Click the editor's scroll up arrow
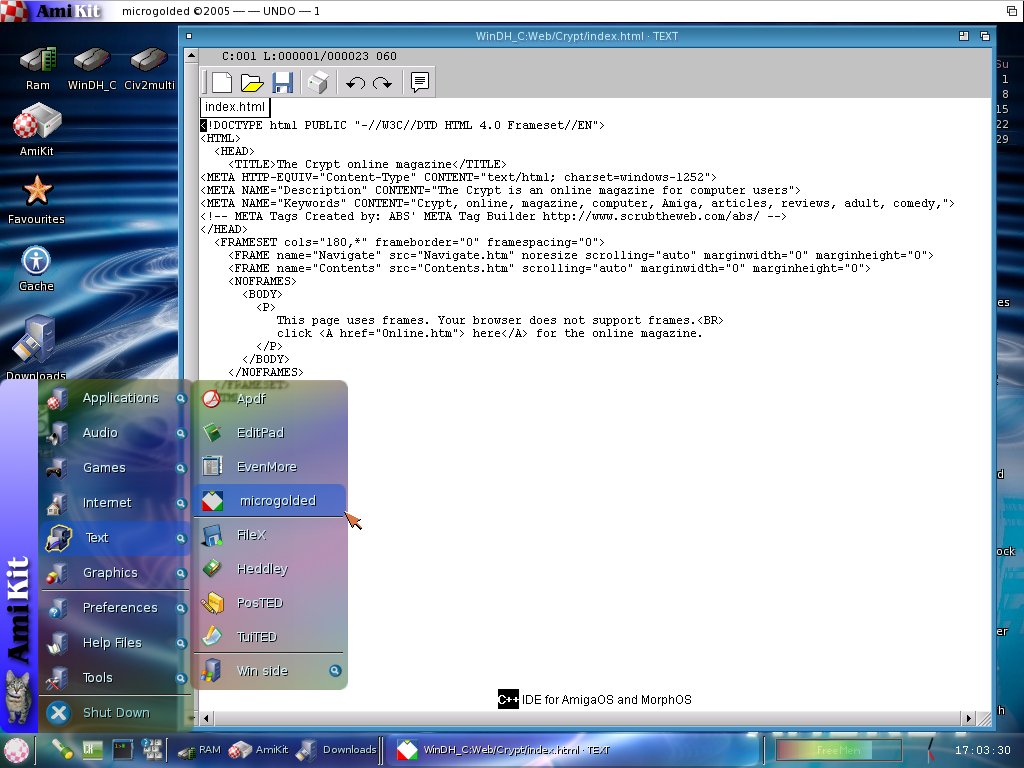 pos(191,56)
